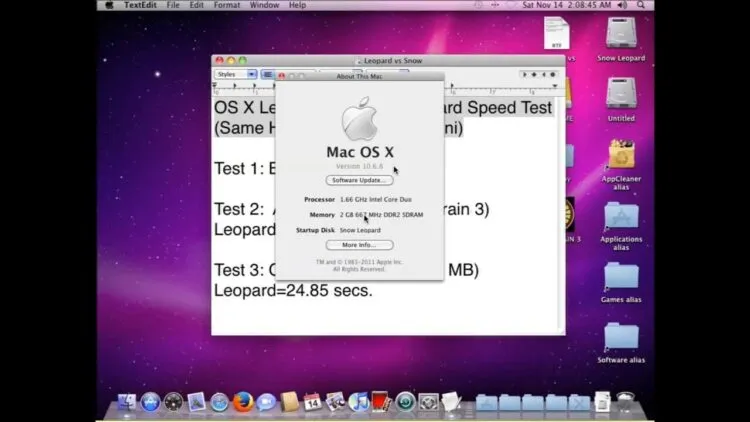Open the Window menu
Screen dimensions: 750x422
(x=264, y=5)
